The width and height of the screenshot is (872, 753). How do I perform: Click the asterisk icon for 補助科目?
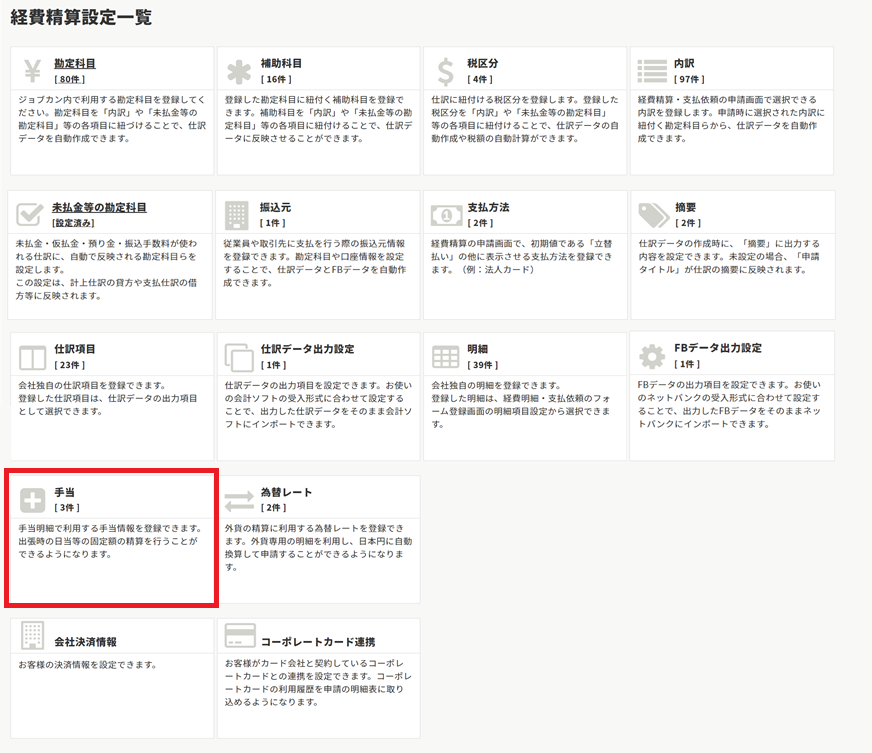pos(239,71)
